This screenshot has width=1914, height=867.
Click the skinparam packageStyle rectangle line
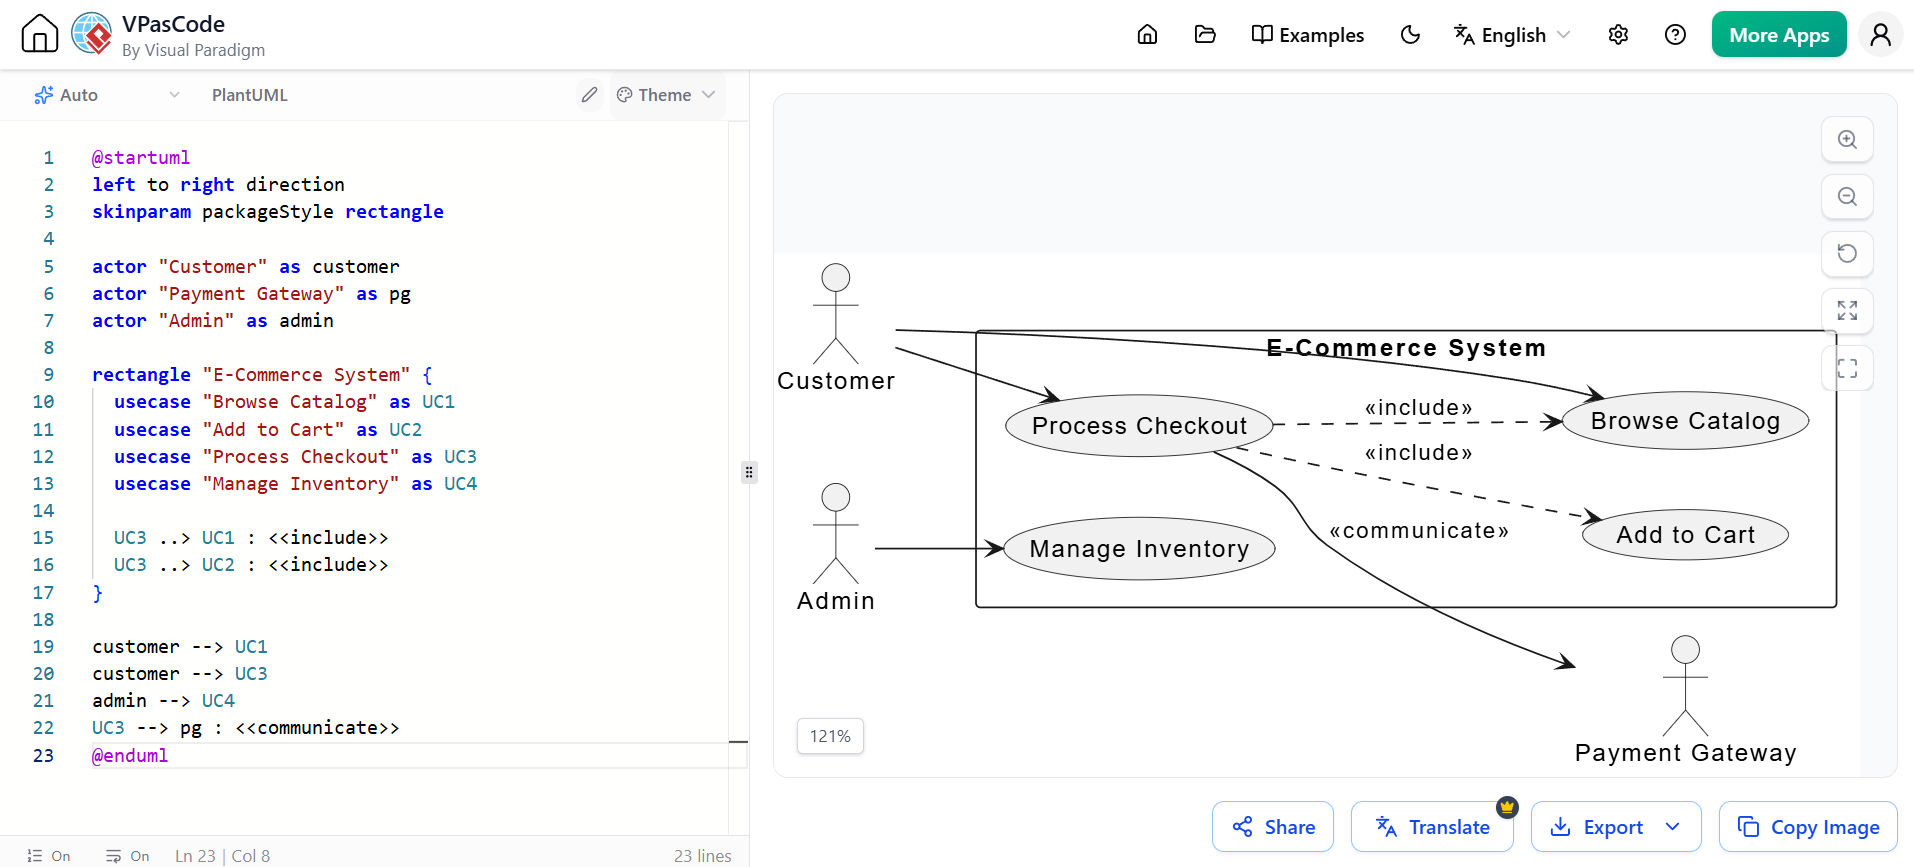[x=268, y=211]
